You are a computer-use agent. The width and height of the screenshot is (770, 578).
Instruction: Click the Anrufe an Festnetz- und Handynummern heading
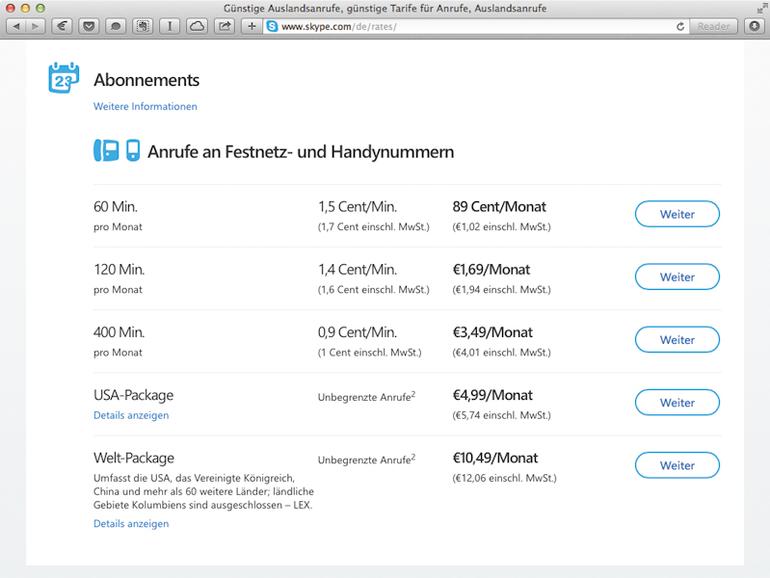301,152
